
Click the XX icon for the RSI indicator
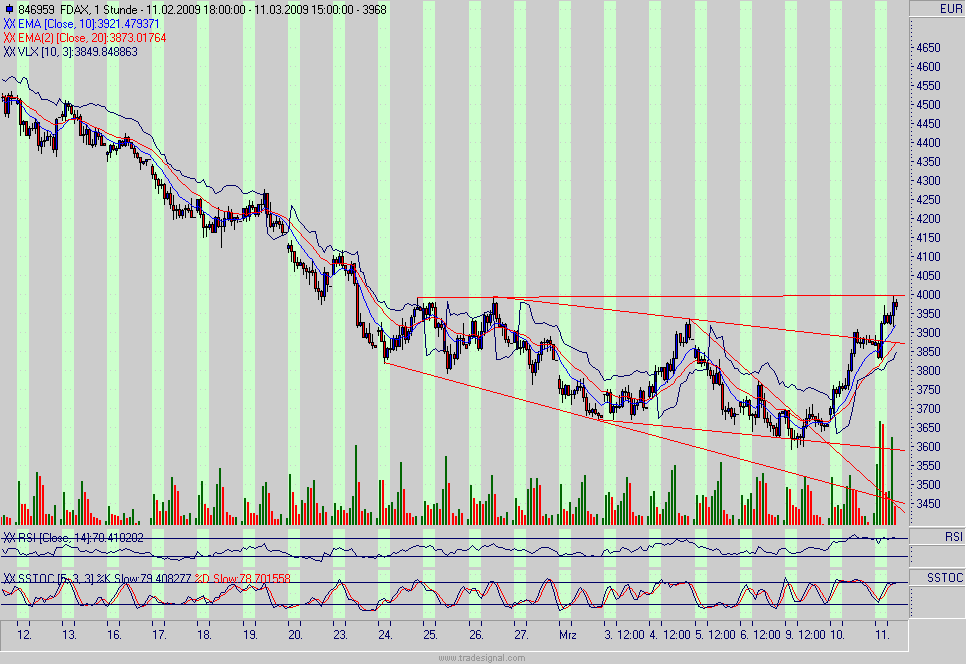[12, 536]
